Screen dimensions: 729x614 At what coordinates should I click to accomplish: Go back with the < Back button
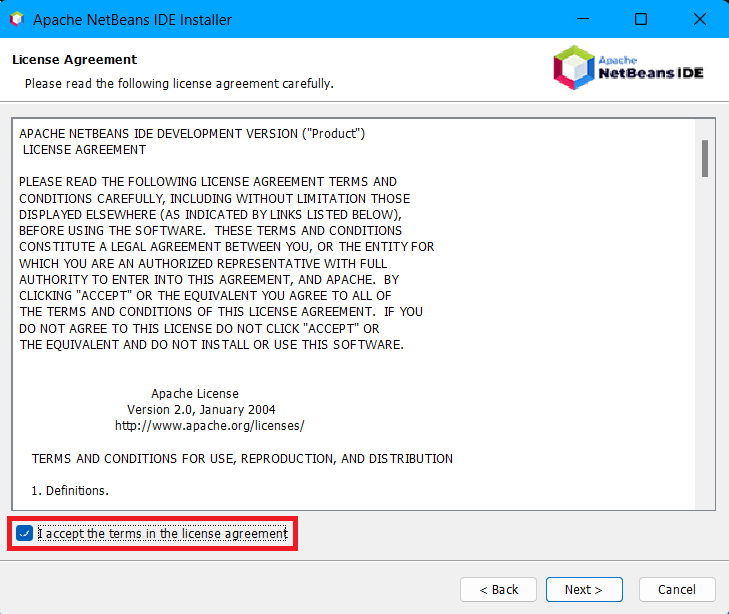coord(498,589)
